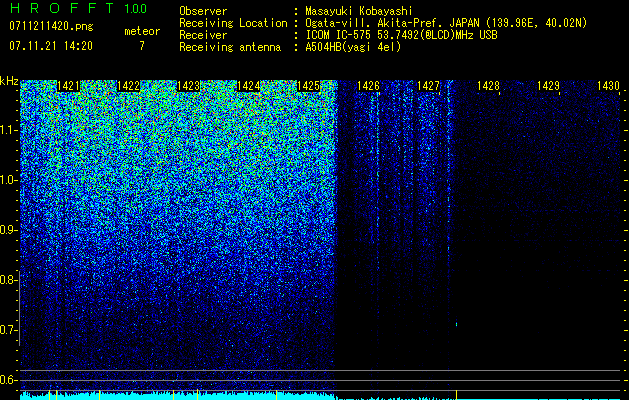Click the 1427 time marker
This screenshot has height=400, width=629.
[x=428, y=86]
